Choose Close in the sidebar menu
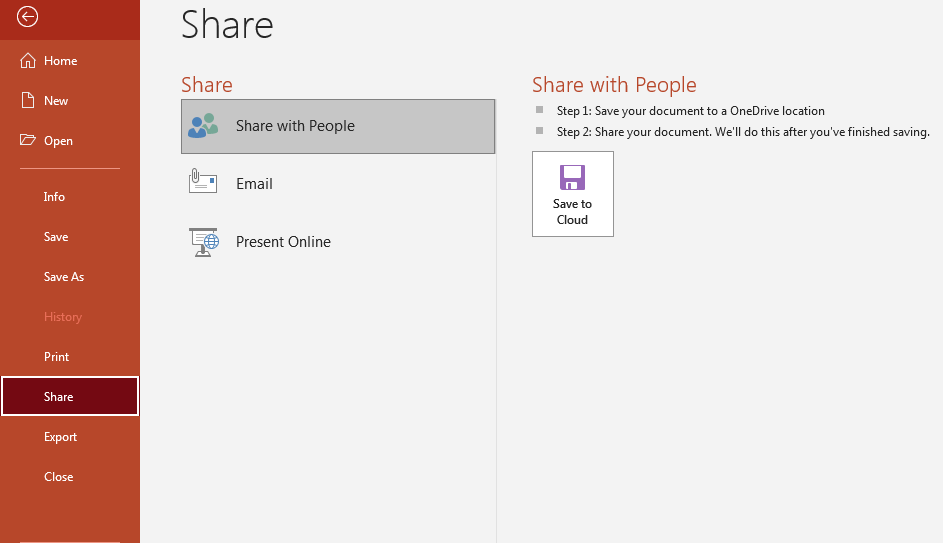The height and width of the screenshot is (543, 943). (x=59, y=477)
